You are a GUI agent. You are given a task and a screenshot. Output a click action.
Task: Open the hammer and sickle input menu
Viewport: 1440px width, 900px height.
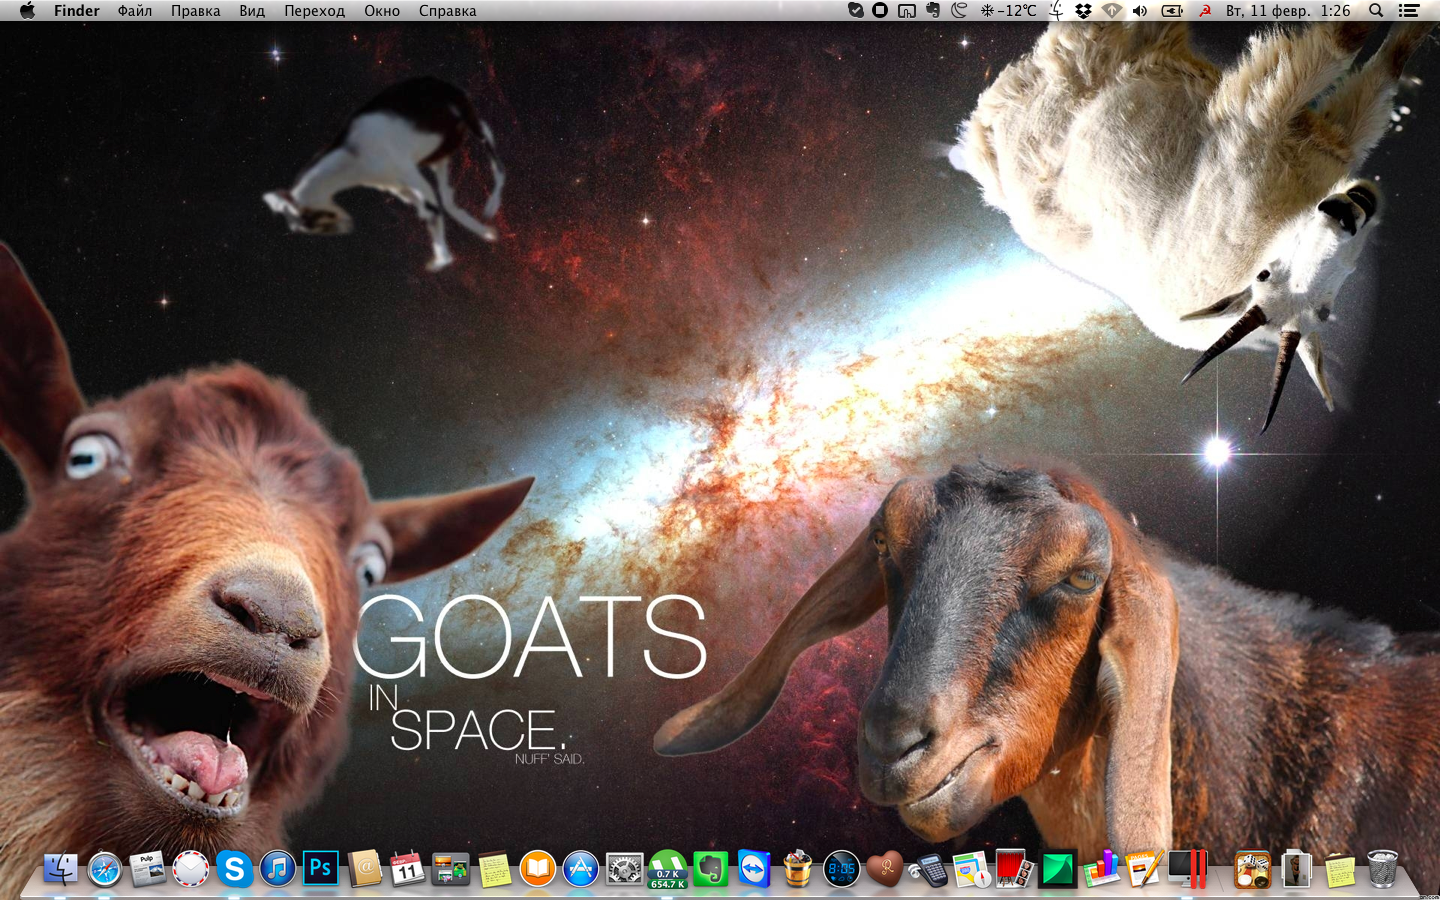[x=1205, y=11]
